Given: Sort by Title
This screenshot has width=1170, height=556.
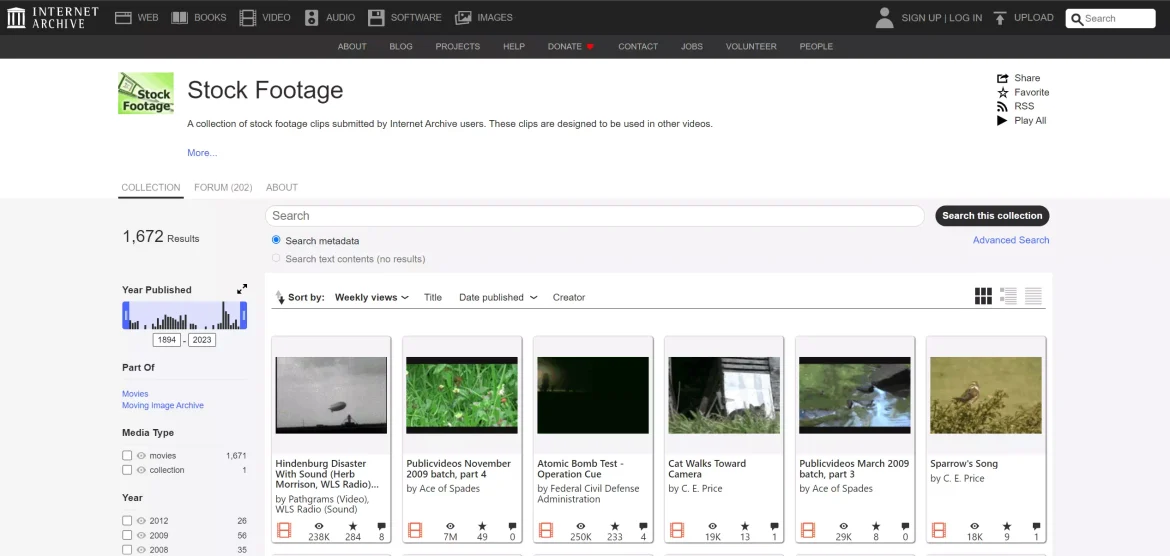Looking at the screenshot, I should [x=433, y=297].
